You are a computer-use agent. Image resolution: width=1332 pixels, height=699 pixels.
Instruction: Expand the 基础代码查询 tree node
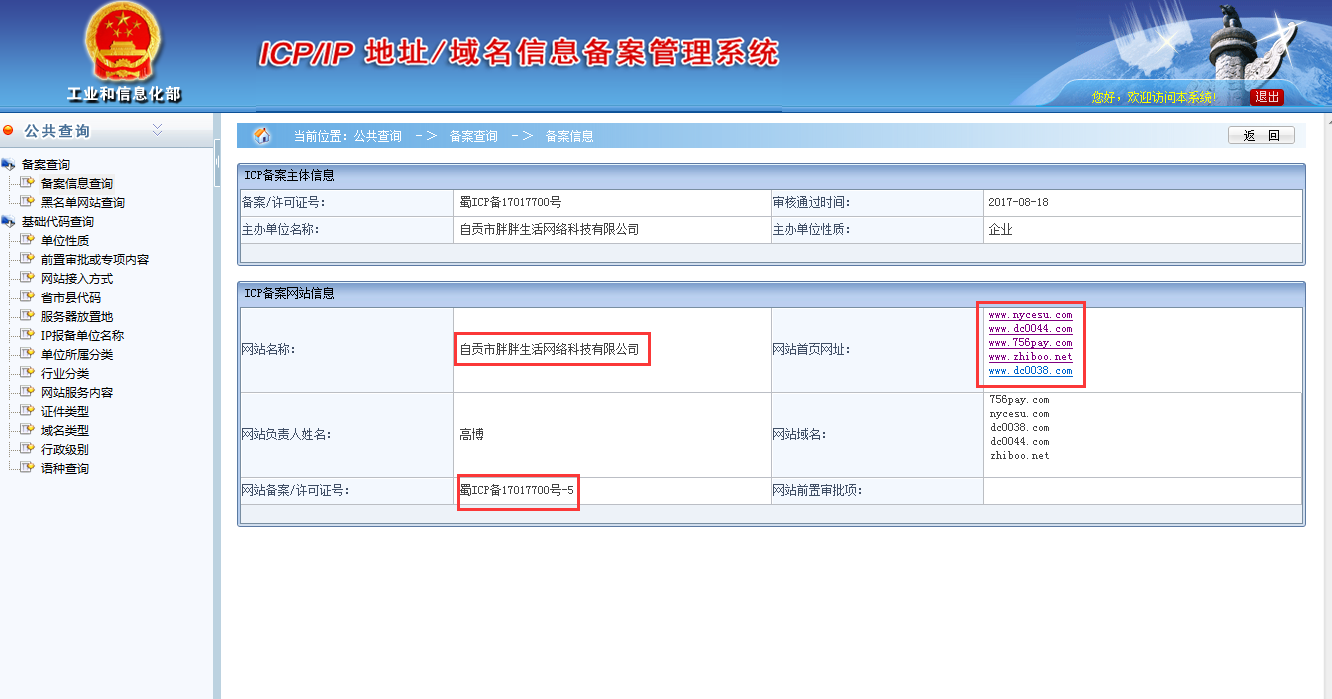(x=9, y=222)
